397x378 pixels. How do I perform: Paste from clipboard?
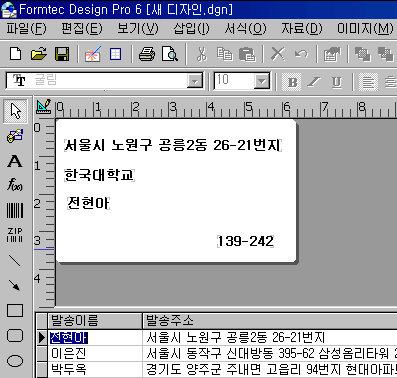pyautogui.click(x=247, y=54)
